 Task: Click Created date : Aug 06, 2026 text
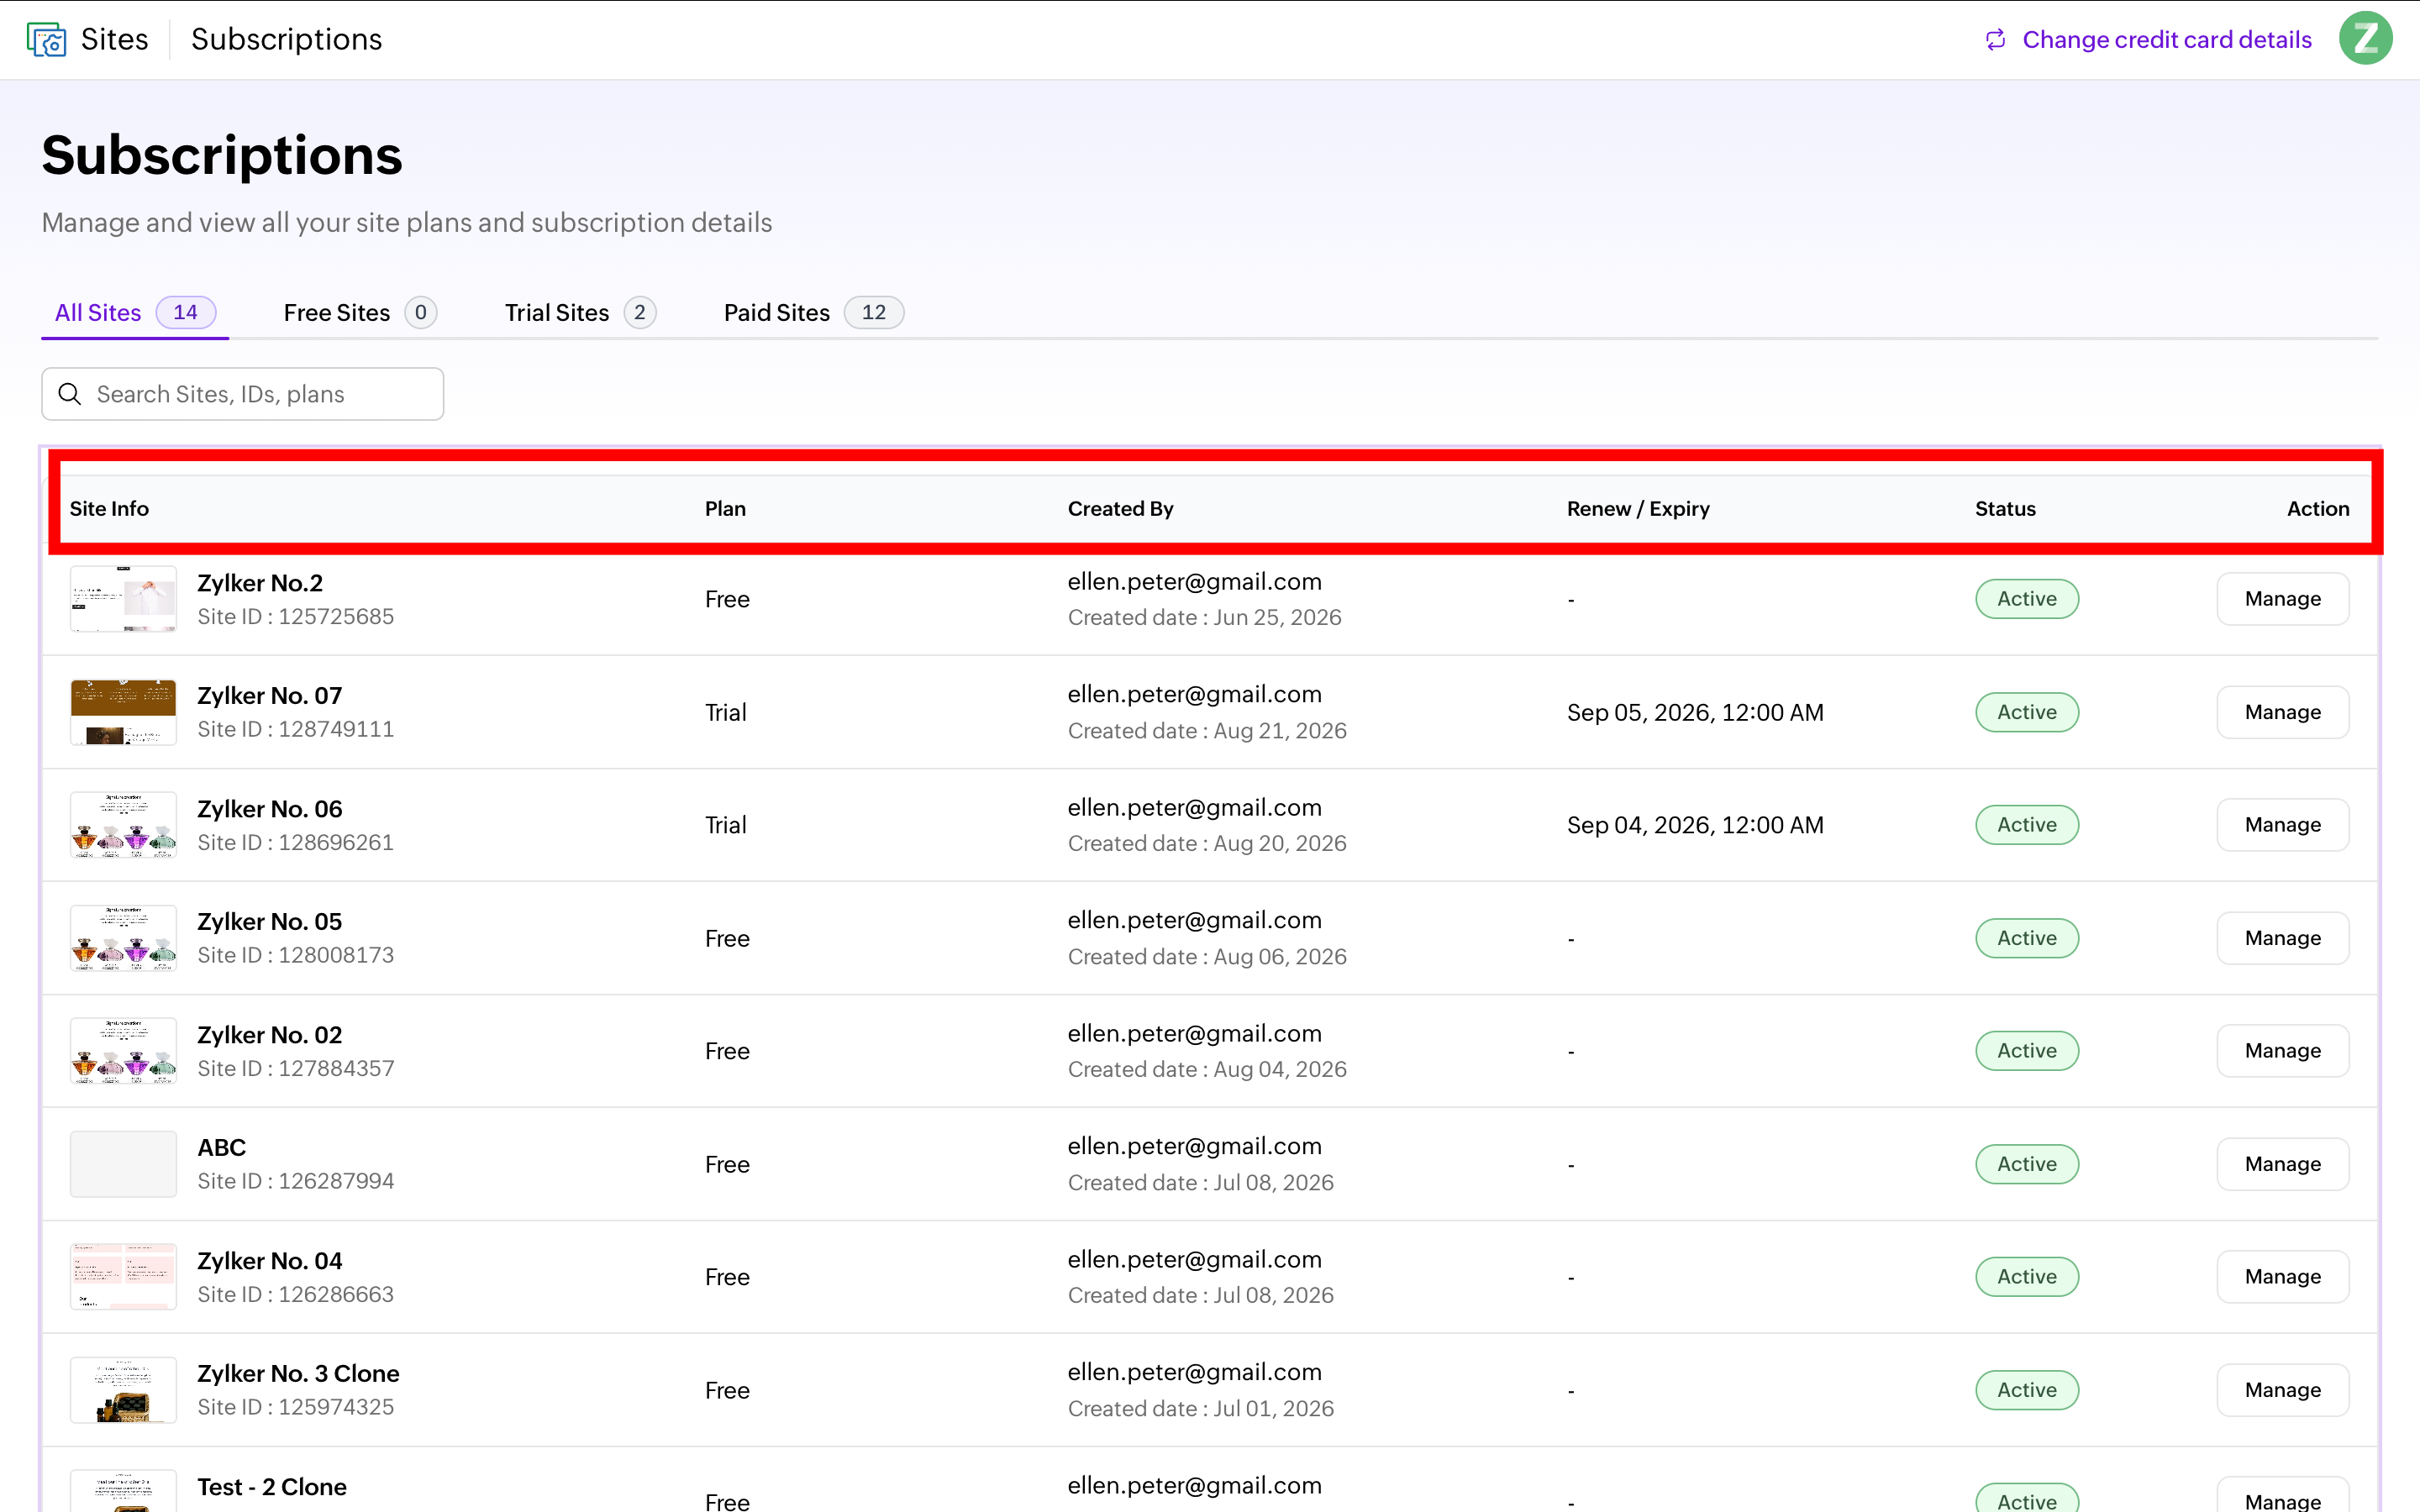[x=1207, y=957]
